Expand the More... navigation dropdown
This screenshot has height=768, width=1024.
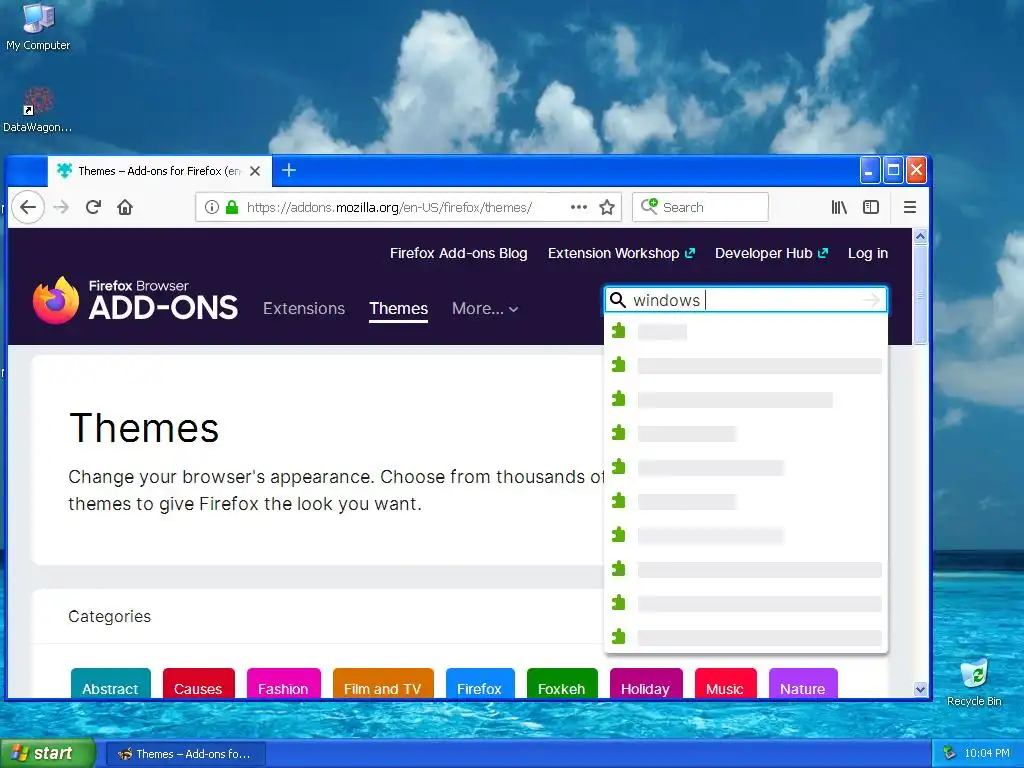[485, 308]
